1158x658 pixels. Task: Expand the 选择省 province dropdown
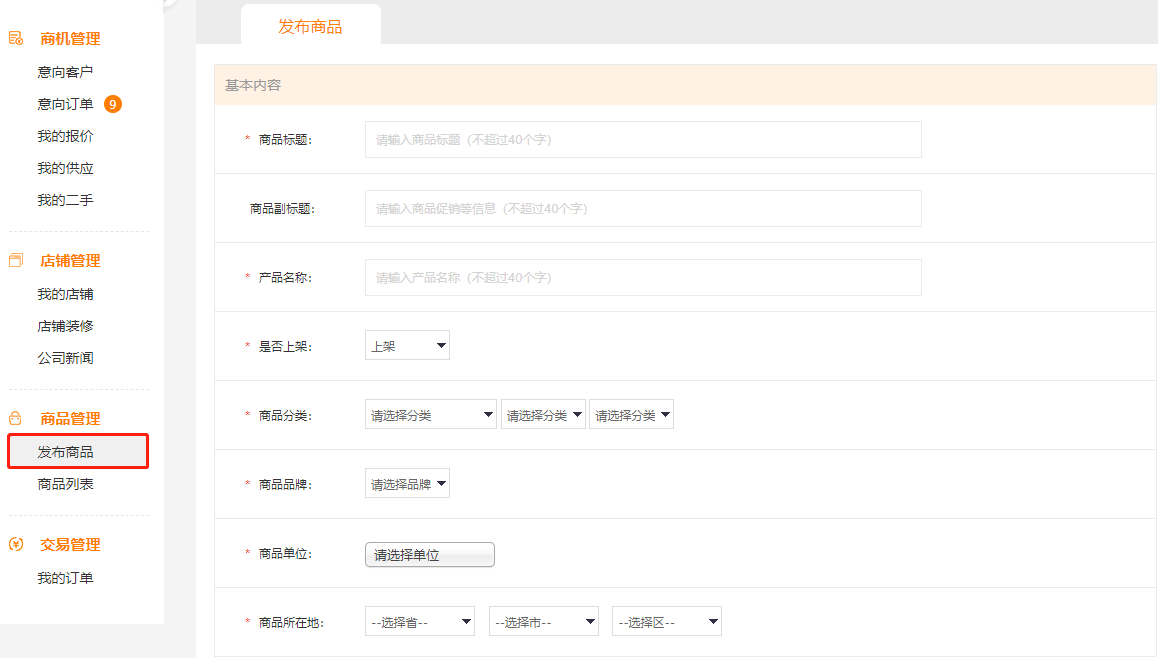[420, 622]
